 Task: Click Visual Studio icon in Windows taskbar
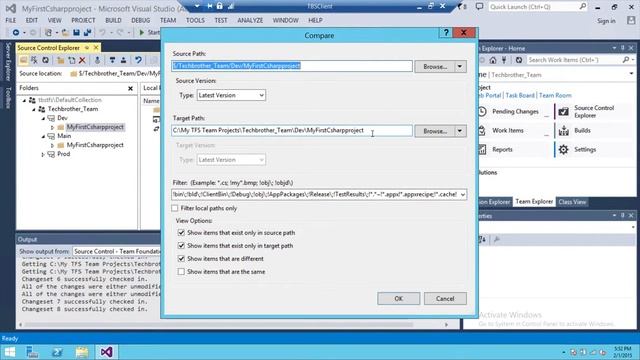pyautogui.click(x=106, y=352)
